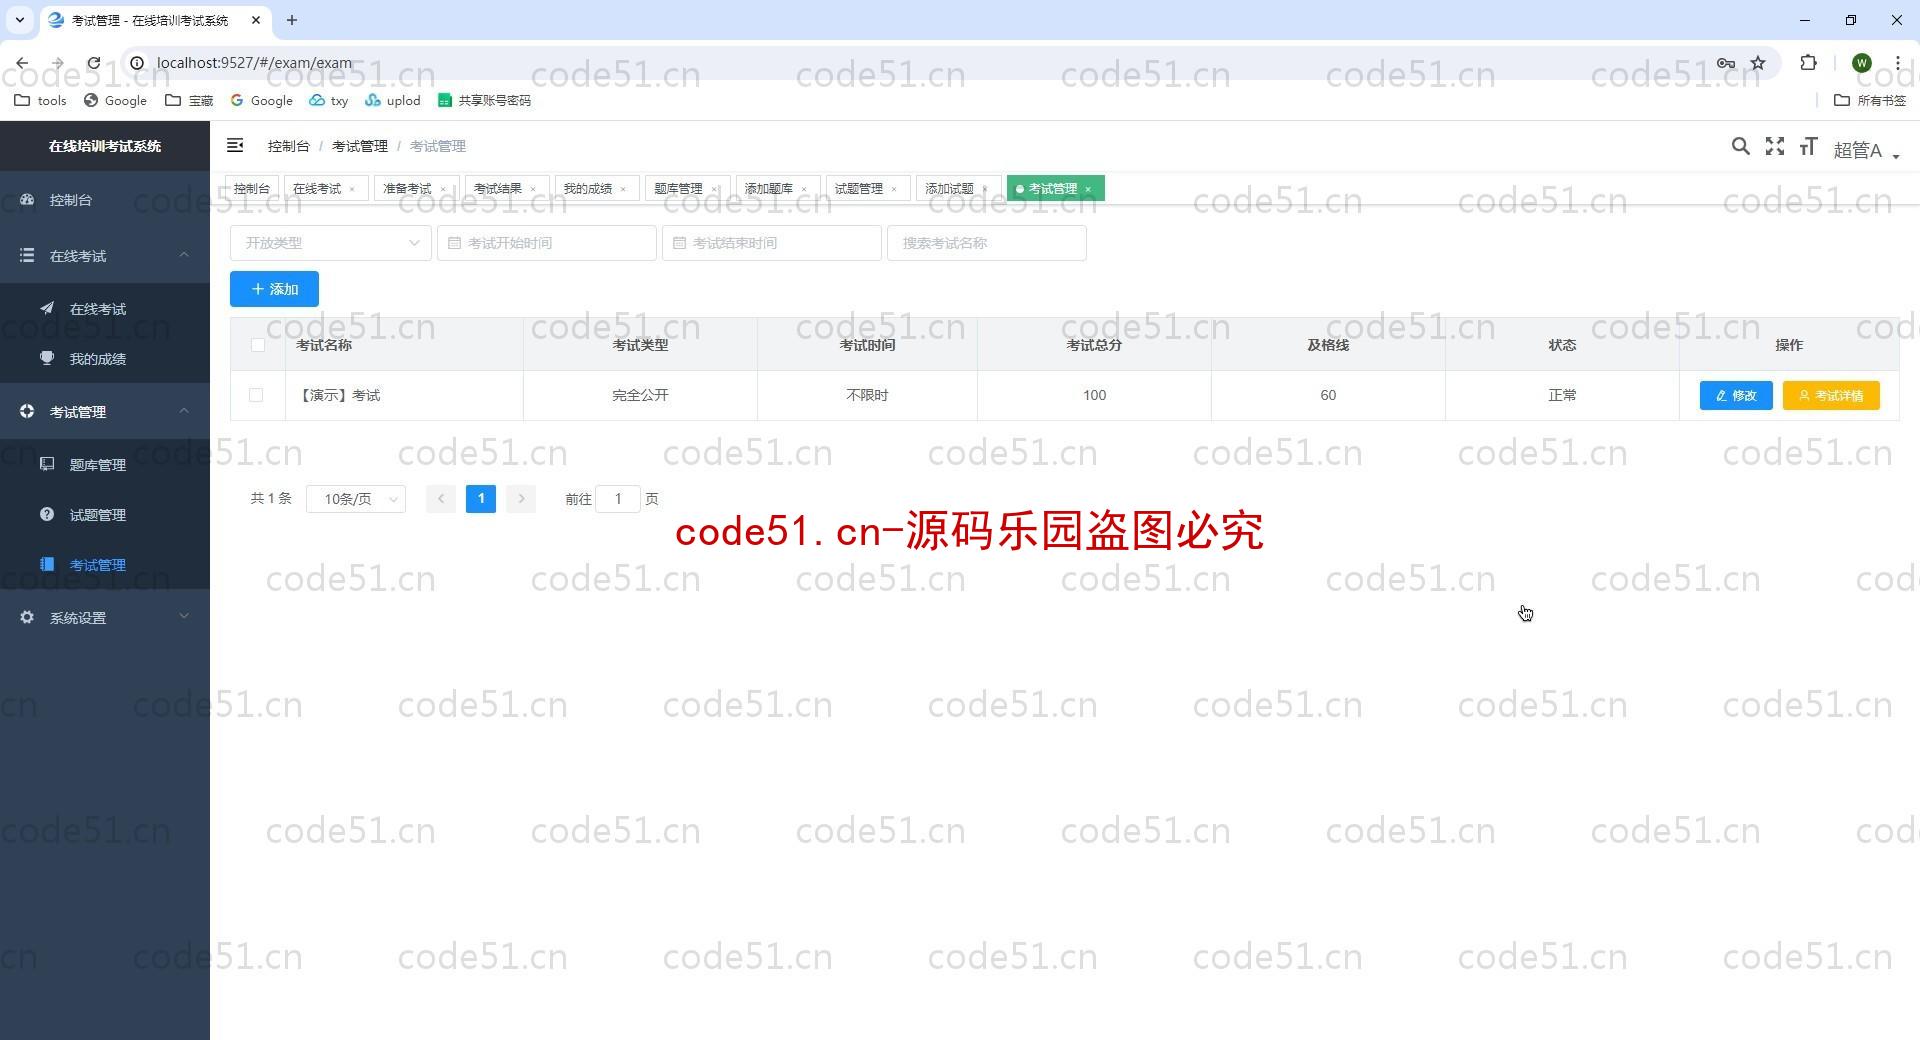Viewport: 1920px width, 1040px height.
Task: Open the 共享账号密码 bookmark
Action: tap(484, 100)
